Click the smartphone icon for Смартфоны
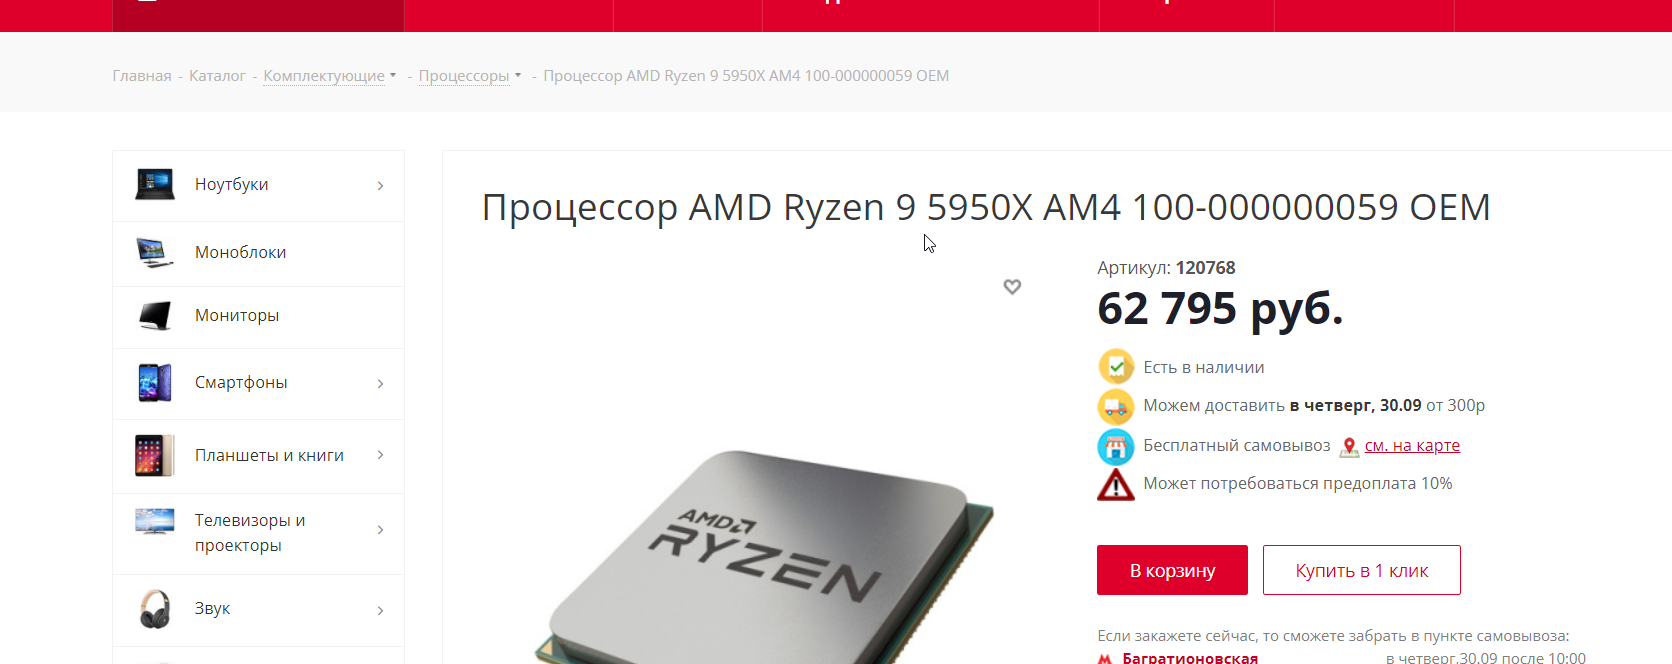 coord(155,383)
